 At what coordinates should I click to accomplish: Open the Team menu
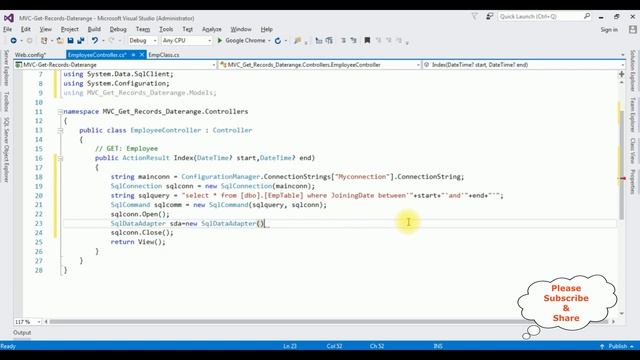(x=143, y=29)
